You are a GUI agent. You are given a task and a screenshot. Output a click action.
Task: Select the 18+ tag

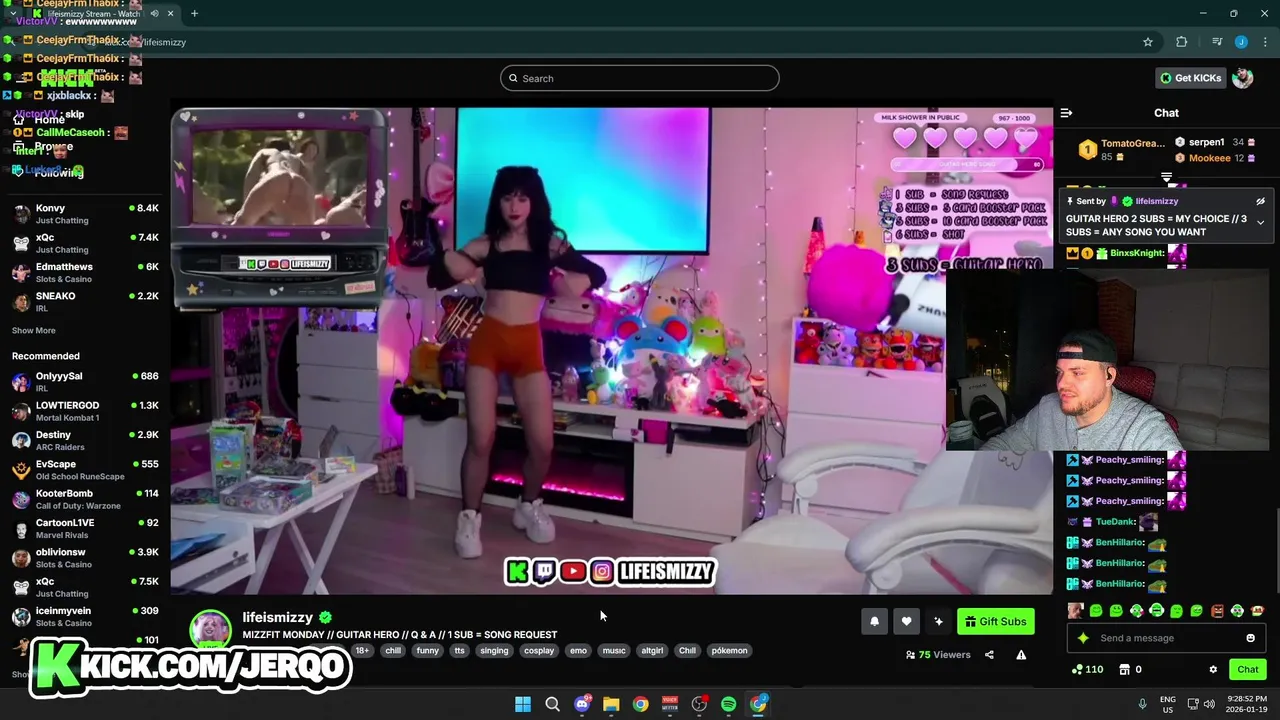[362, 650]
